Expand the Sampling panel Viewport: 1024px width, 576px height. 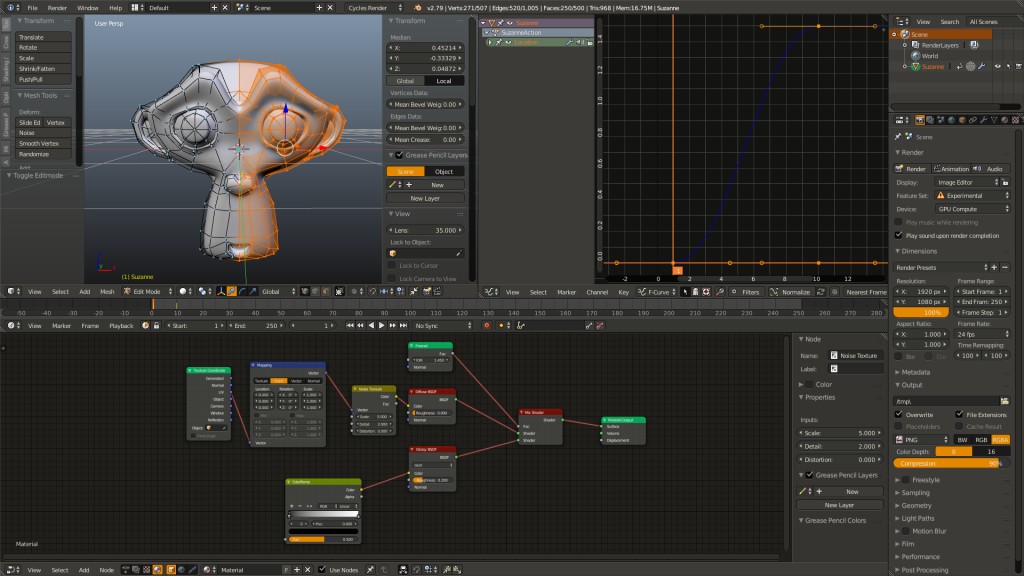pos(915,493)
